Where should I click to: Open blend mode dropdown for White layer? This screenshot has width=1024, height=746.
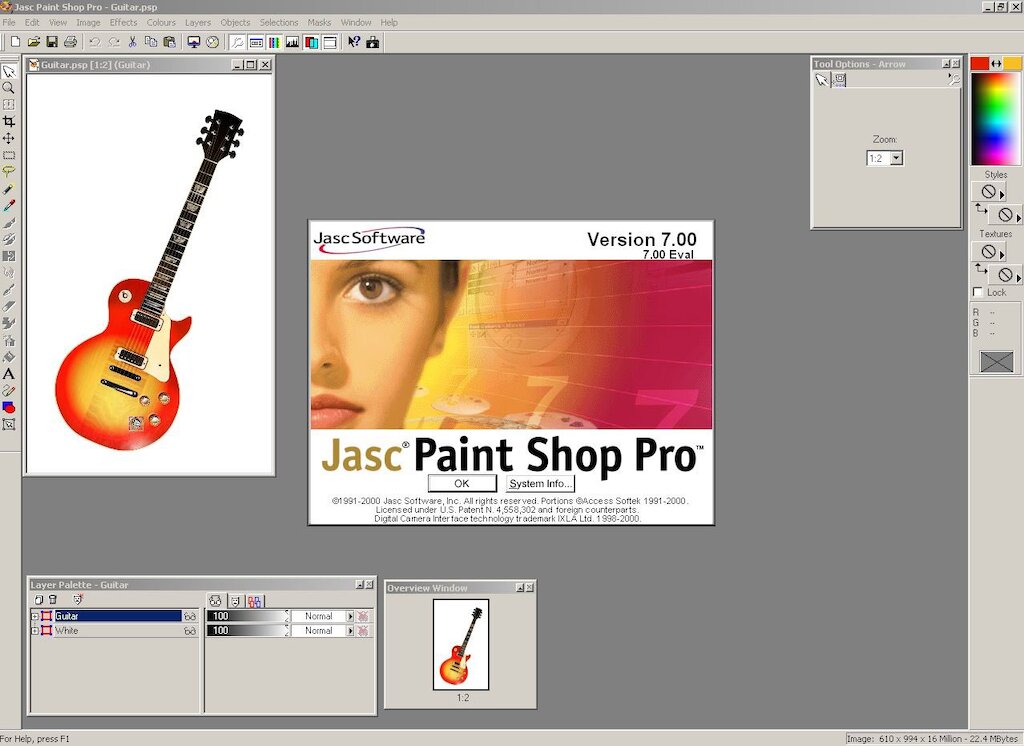pos(350,631)
